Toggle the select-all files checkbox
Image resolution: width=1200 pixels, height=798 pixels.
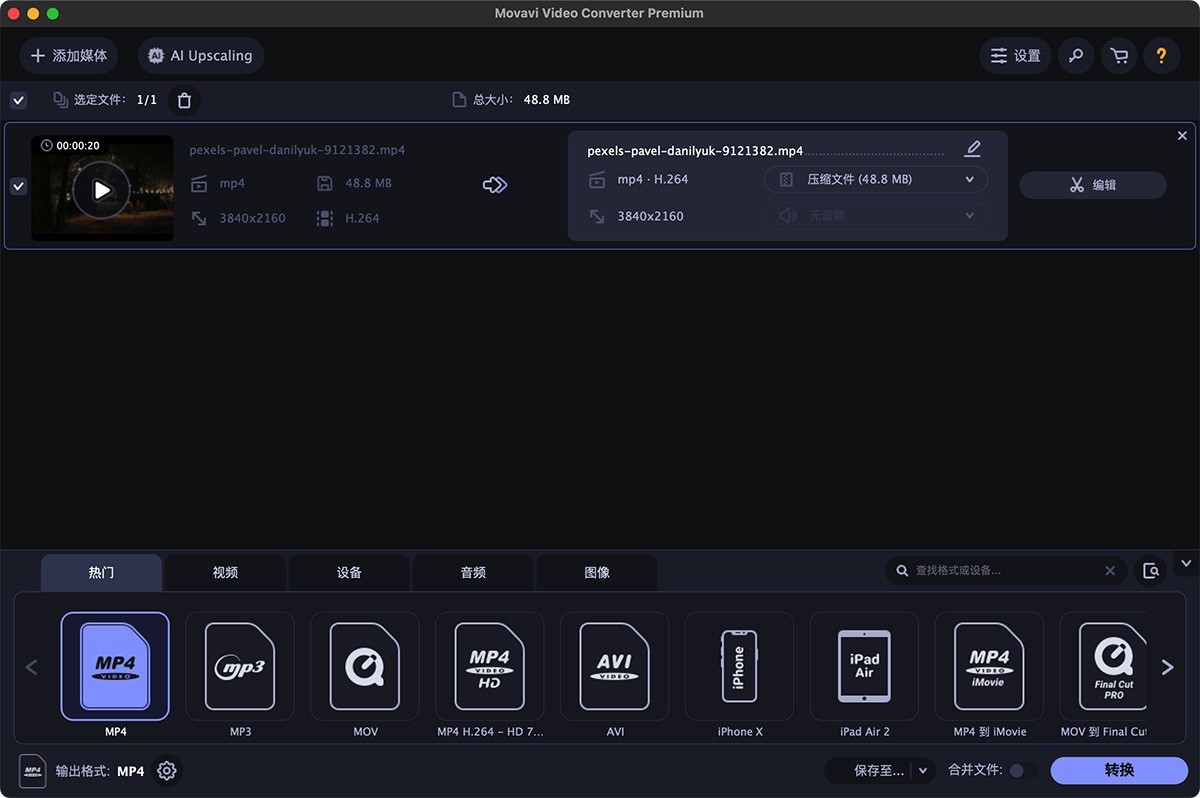[18, 99]
